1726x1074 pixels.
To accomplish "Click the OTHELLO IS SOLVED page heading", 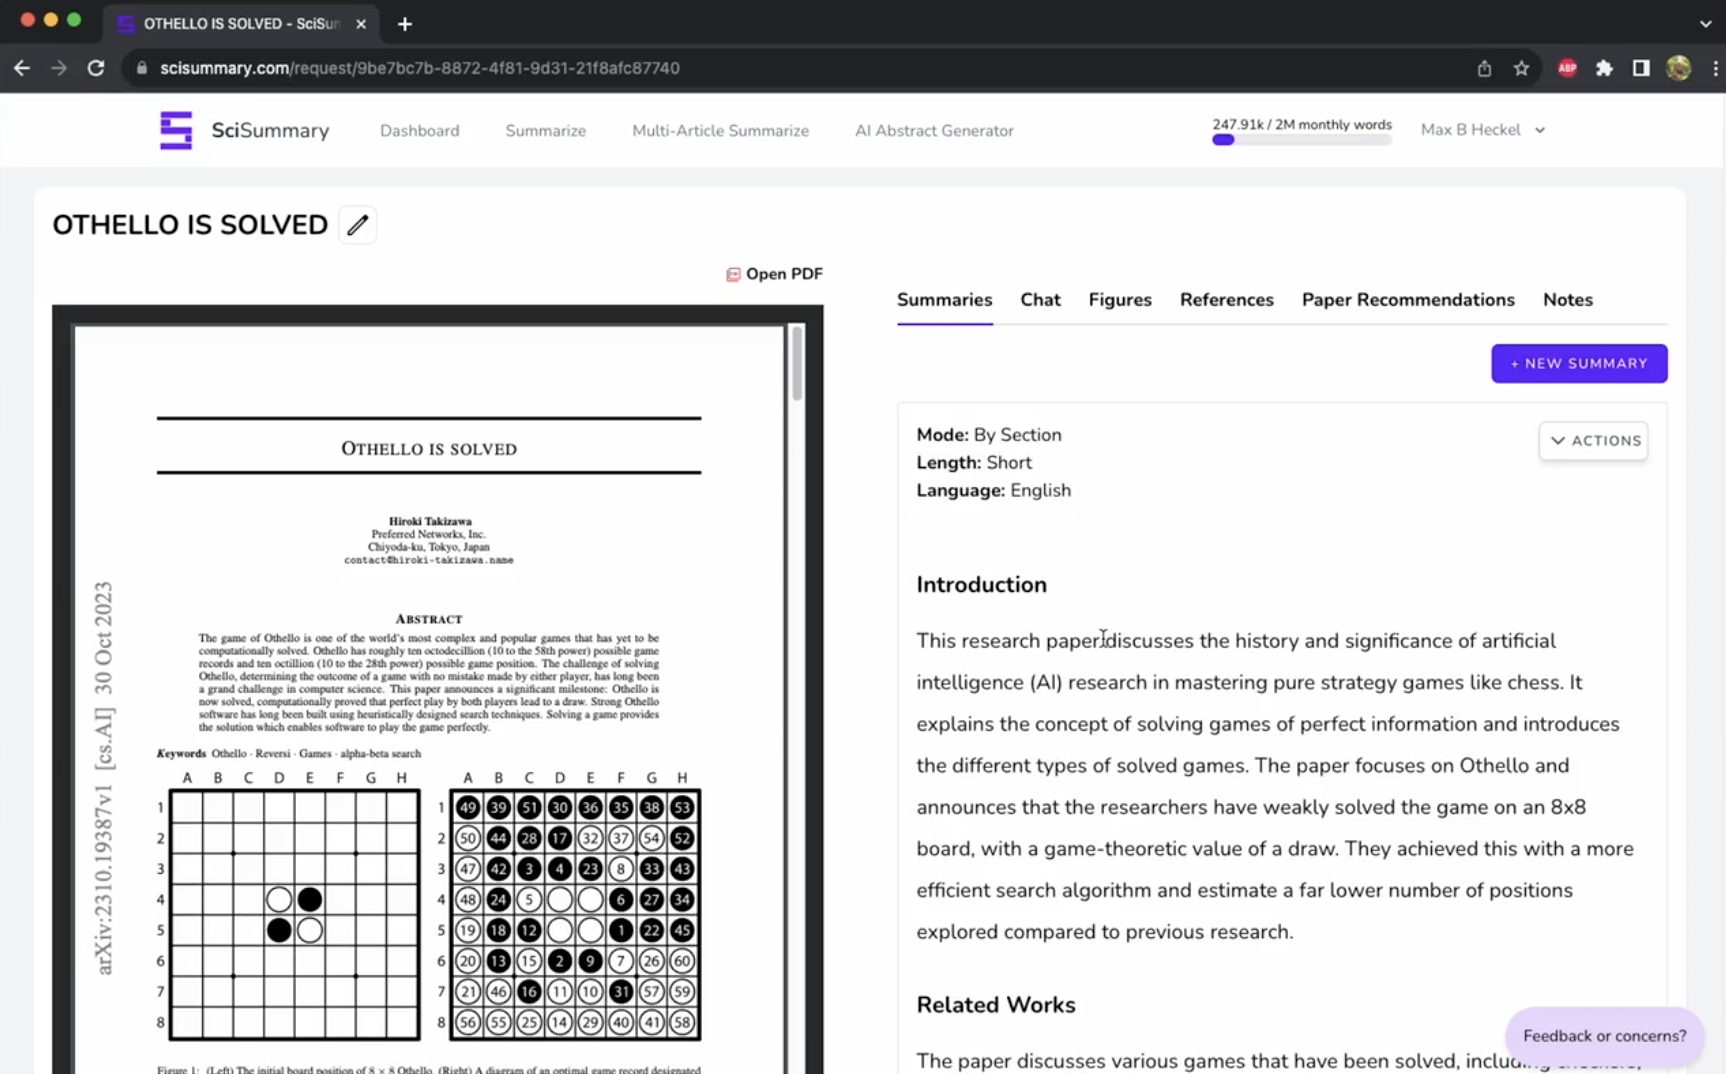I will pos(190,225).
